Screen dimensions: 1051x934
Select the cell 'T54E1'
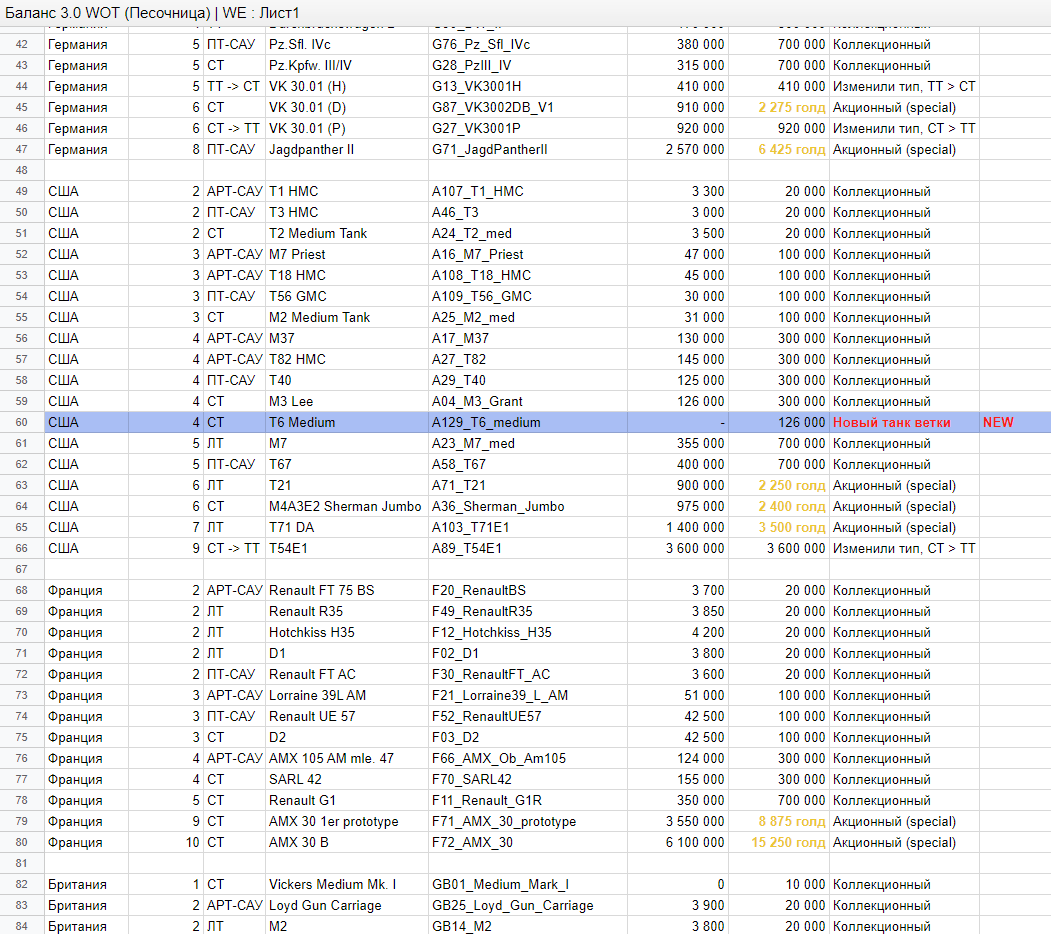tap(347, 548)
